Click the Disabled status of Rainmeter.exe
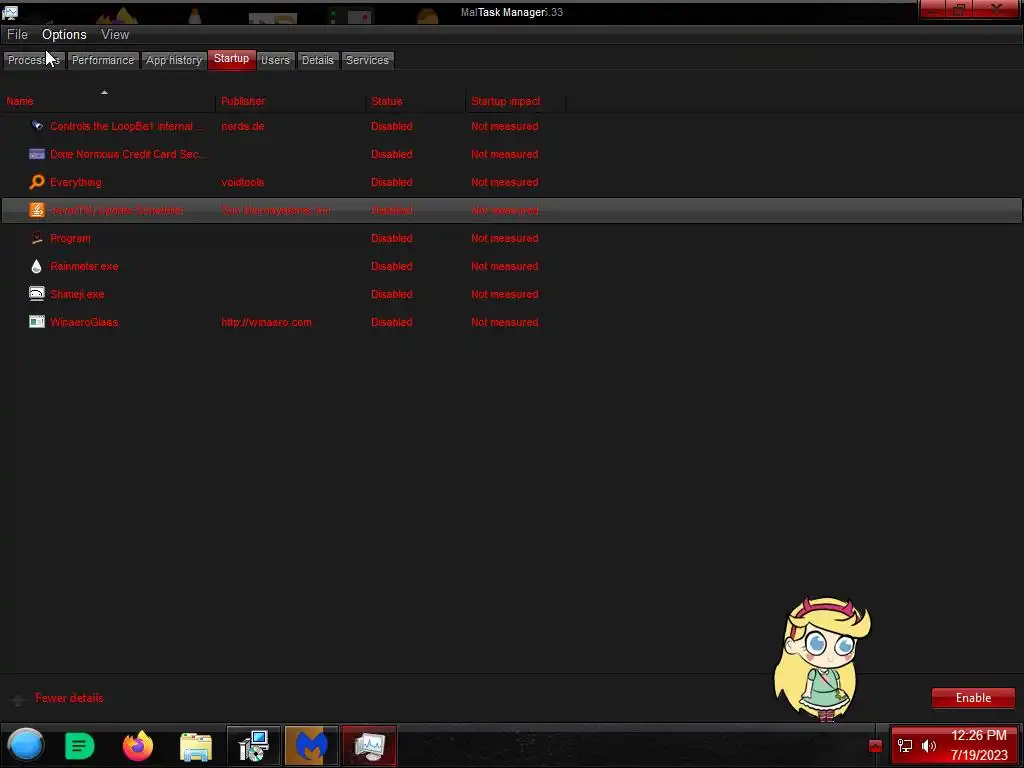Screen dimensions: 1024x768 [x=392, y=266]
